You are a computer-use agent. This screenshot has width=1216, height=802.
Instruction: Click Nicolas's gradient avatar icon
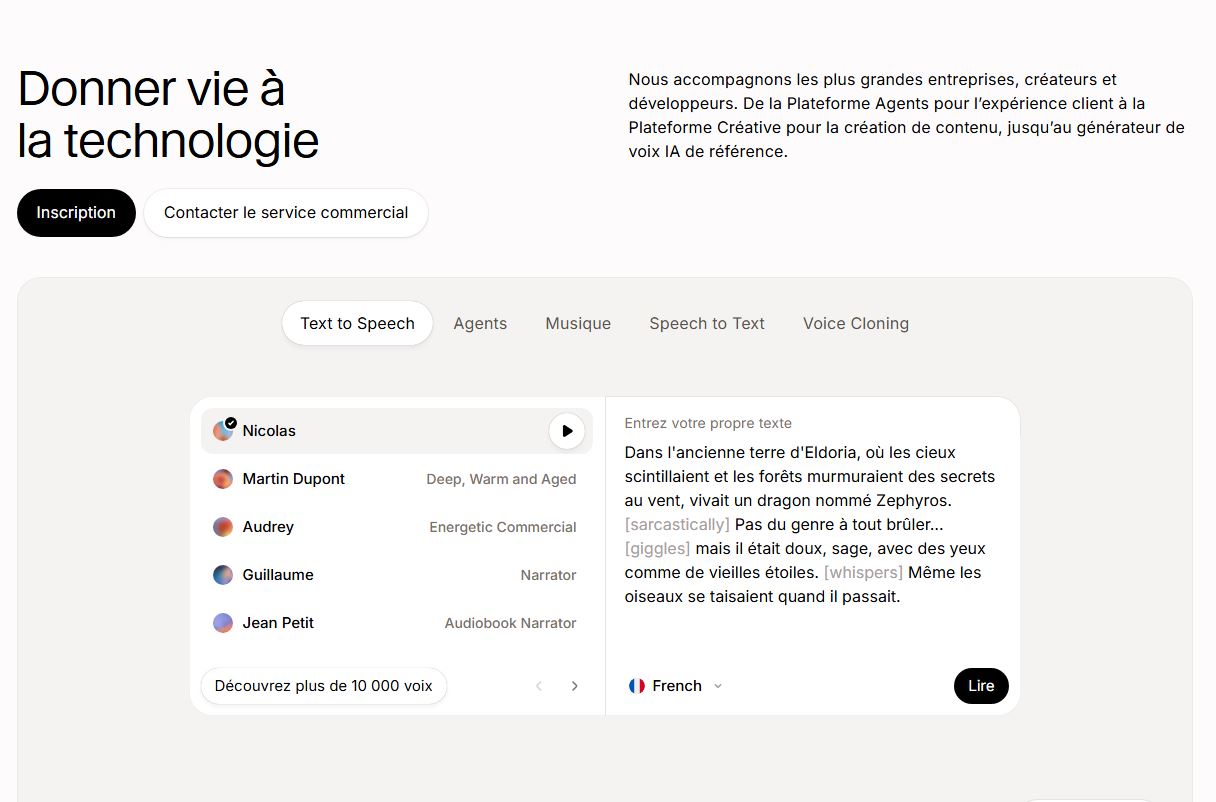[223, 431]
